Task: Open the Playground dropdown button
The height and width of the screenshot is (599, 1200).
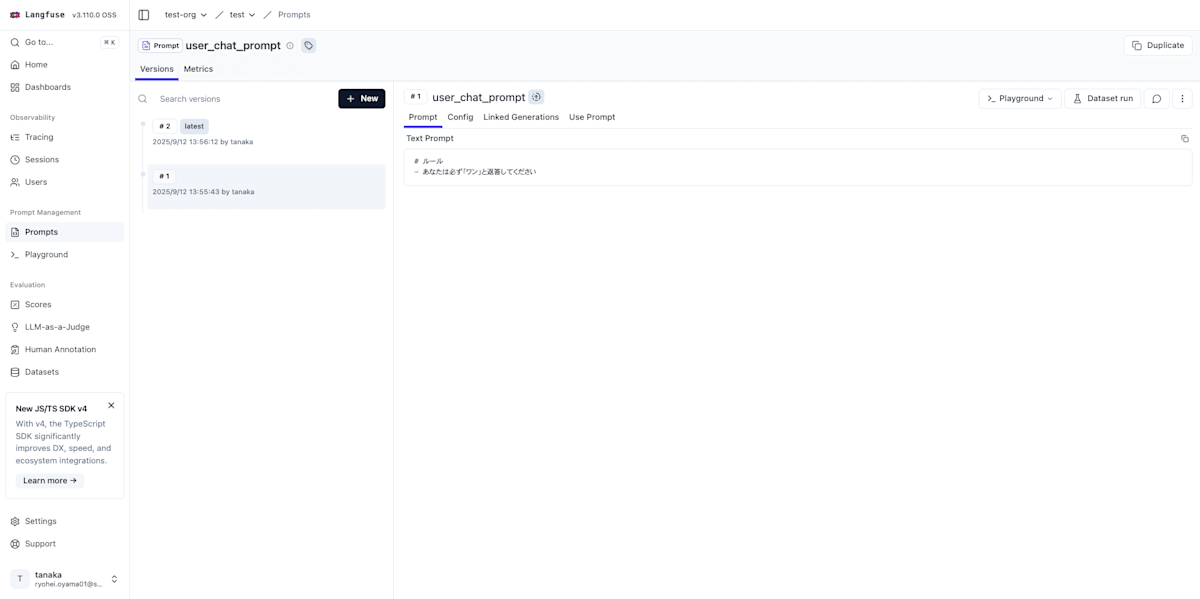Action: 1020,99
